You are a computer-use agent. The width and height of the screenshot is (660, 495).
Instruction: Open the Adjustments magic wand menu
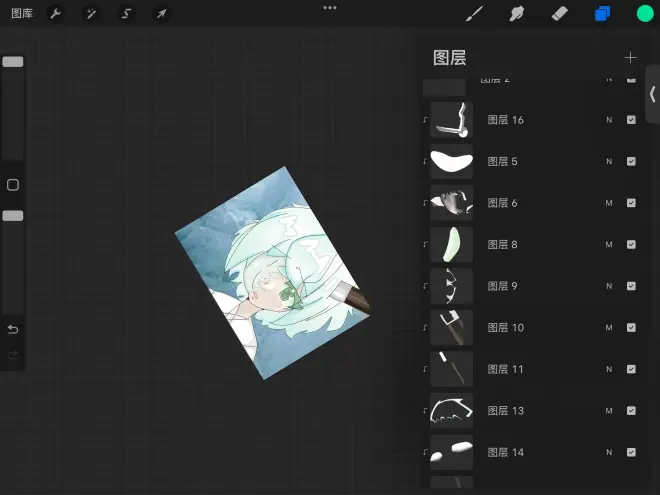pyautogui.click(x=90, y=14)
